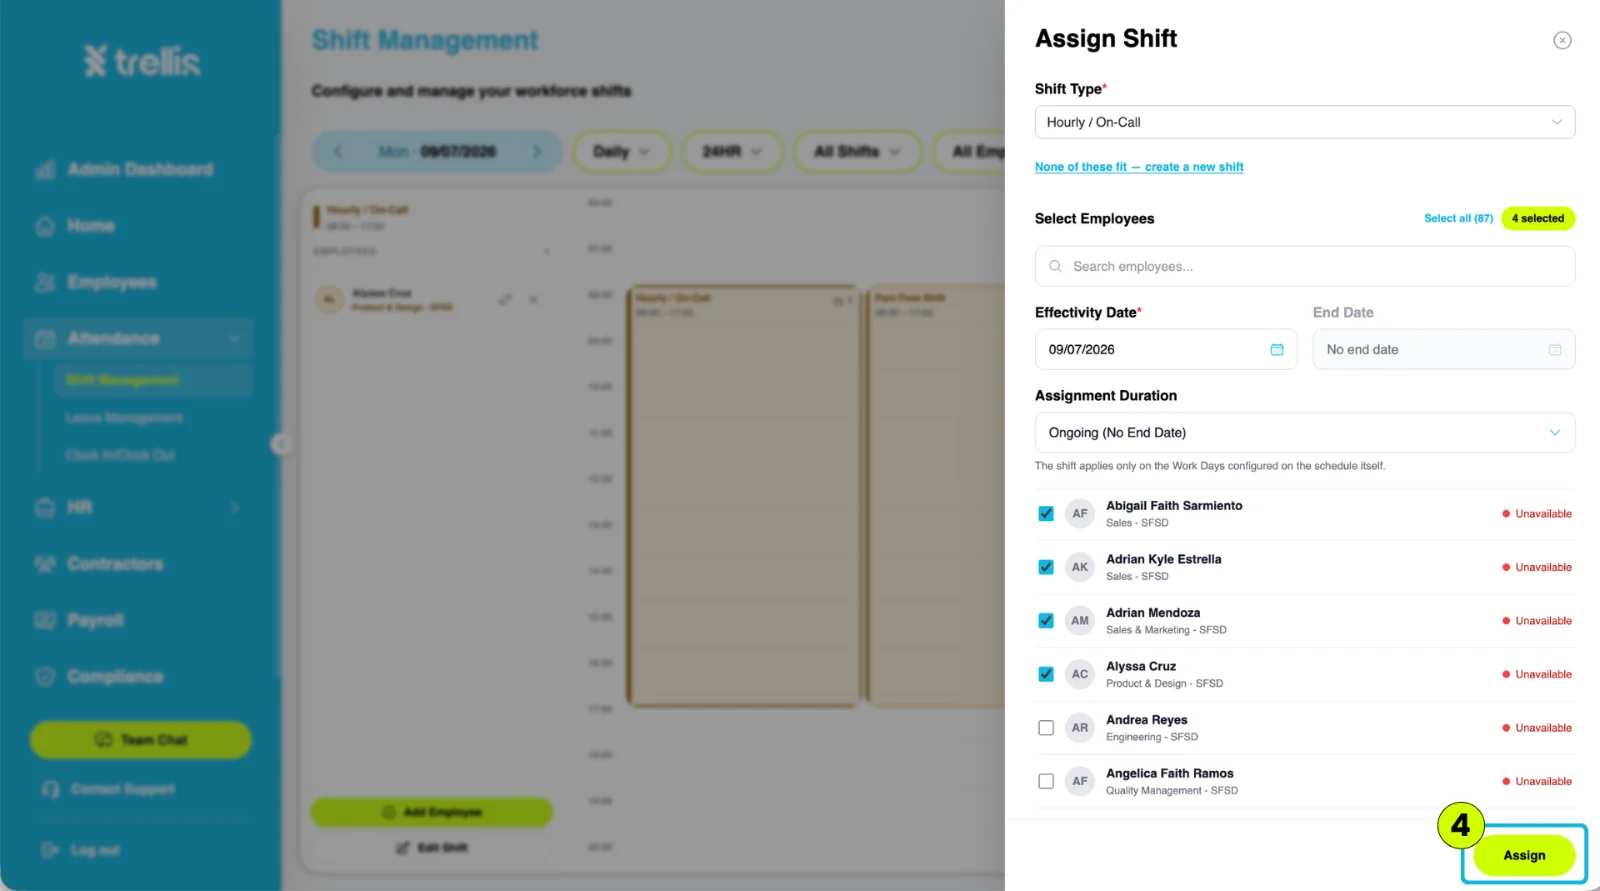Click the Unavailable status for Angelica Faith Ramos
This screenshot has width=1600, height=891.
click(1537, 782)
